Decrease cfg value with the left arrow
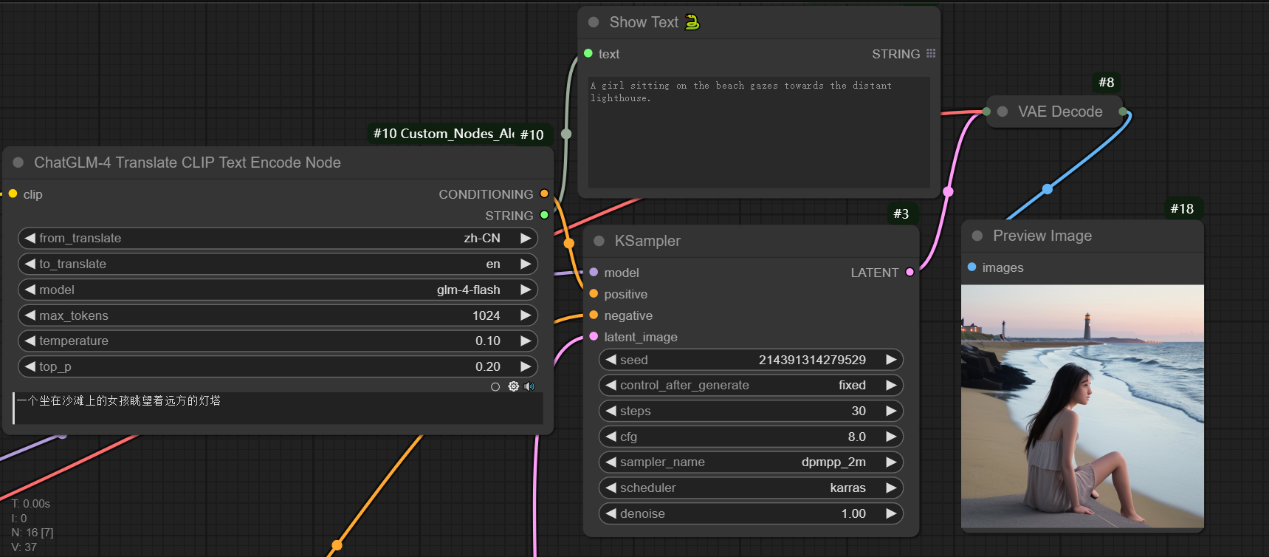 tap(610, 437)
